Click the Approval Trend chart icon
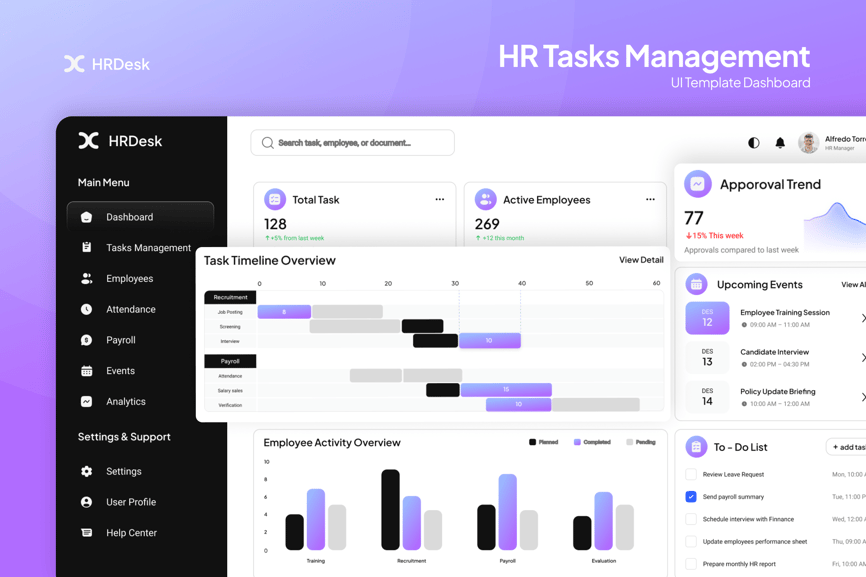Image resolution: width=866 pixels, height=577 pixels. pos(698,184)
